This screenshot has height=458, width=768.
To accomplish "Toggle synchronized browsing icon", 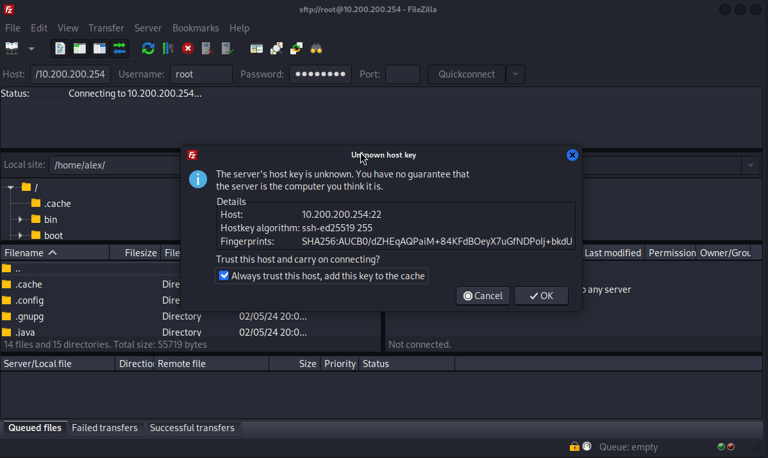I will (296, 48).
